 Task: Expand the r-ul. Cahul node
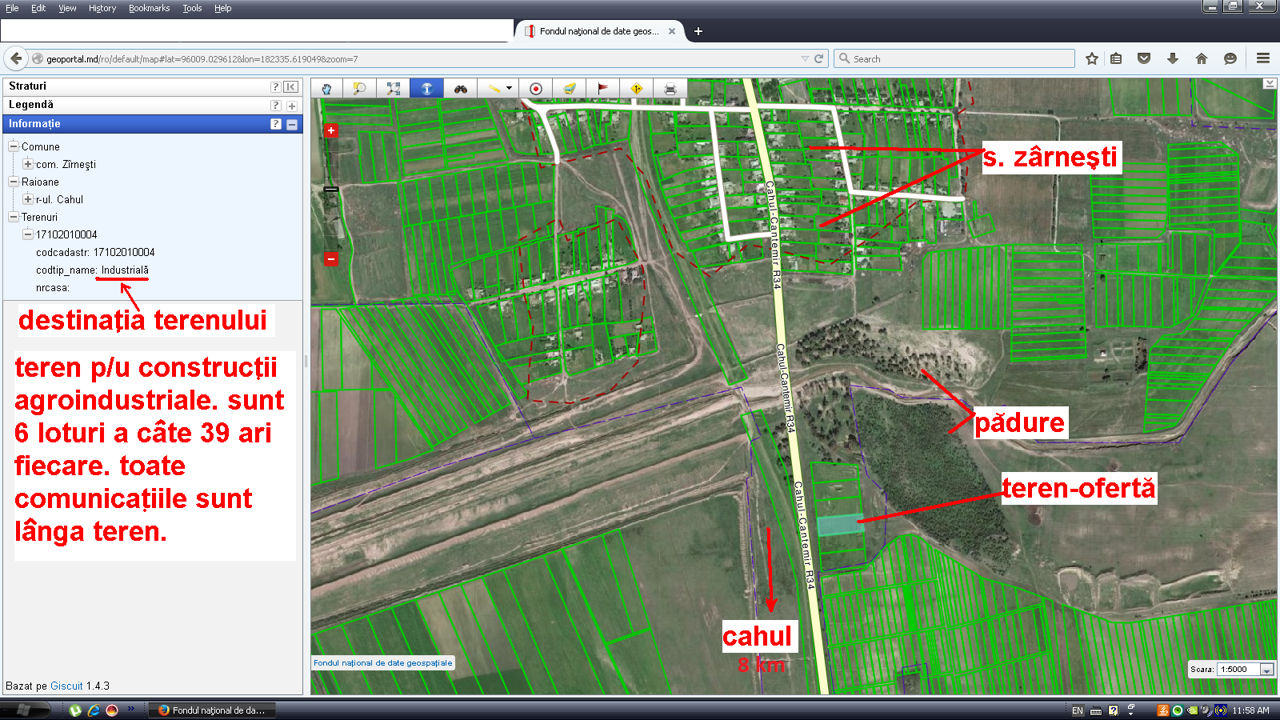[28, 199]
